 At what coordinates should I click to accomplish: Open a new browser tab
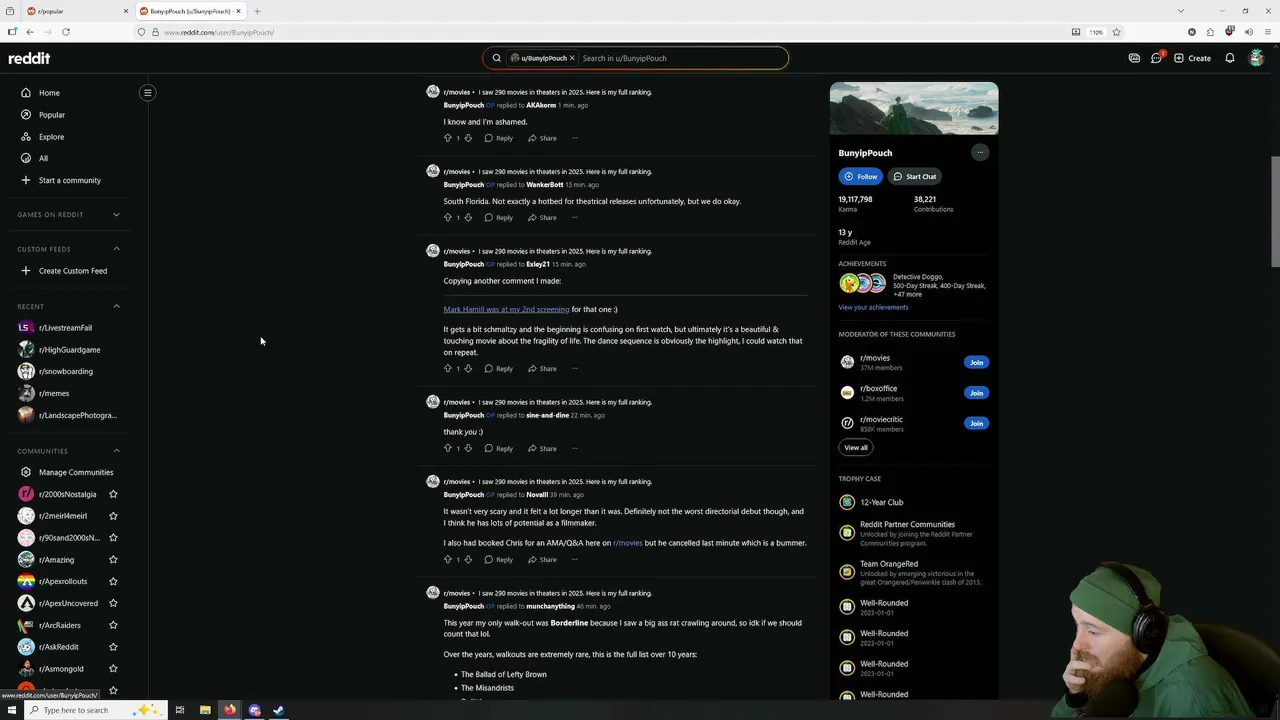257,11
